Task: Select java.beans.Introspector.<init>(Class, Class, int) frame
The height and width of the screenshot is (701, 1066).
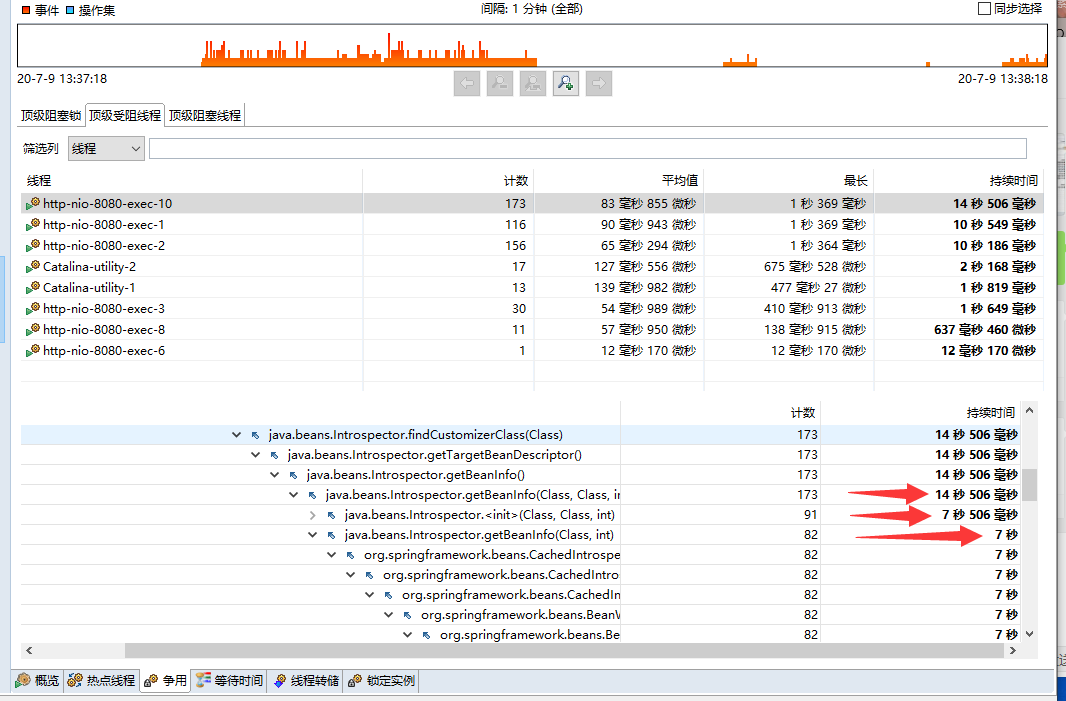Action: tap(520, 515)
